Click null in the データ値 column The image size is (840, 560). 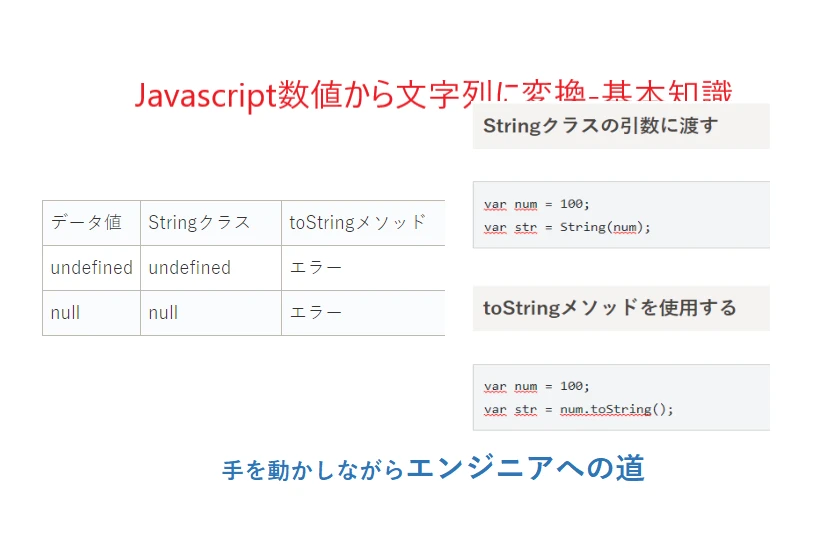(x=65, y=313)
